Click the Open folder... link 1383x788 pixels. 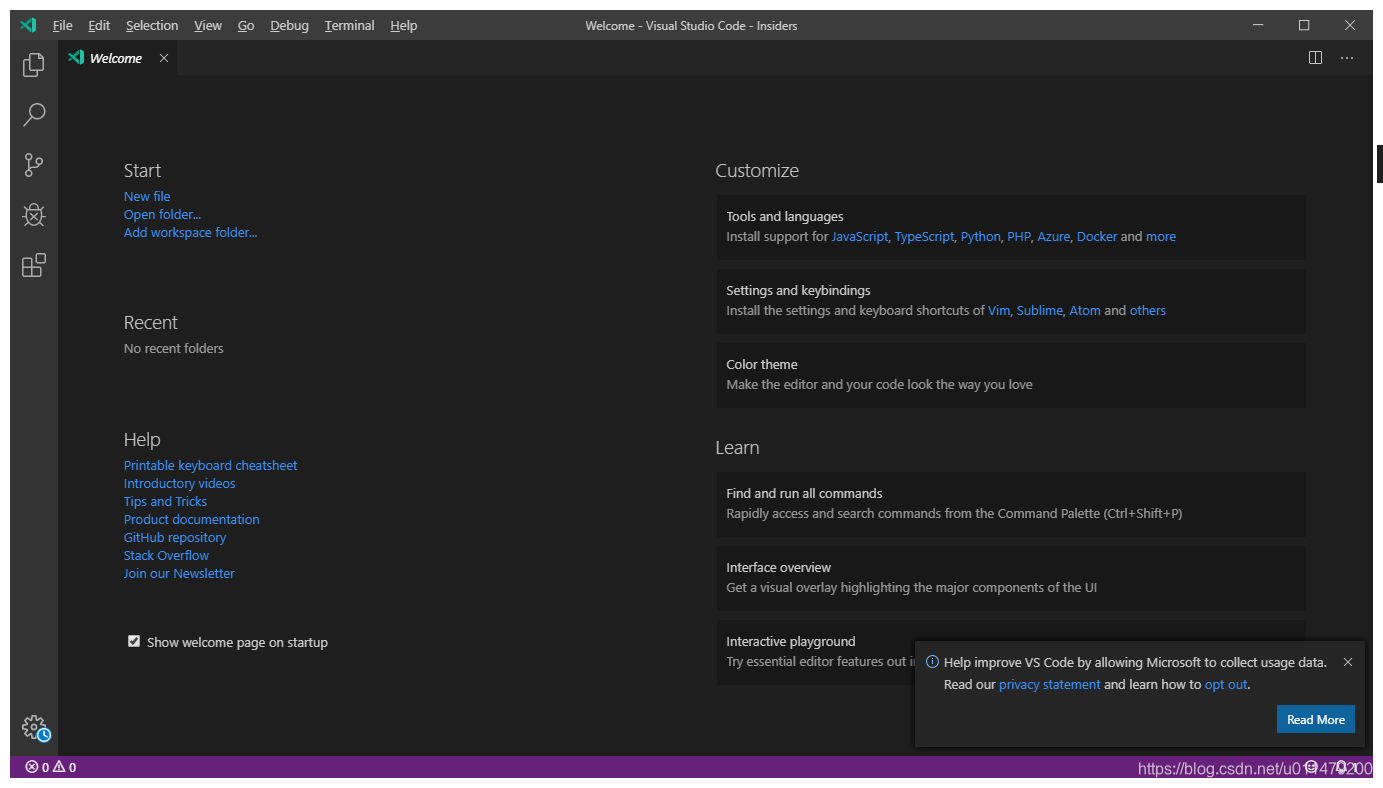tap(162, 214)
